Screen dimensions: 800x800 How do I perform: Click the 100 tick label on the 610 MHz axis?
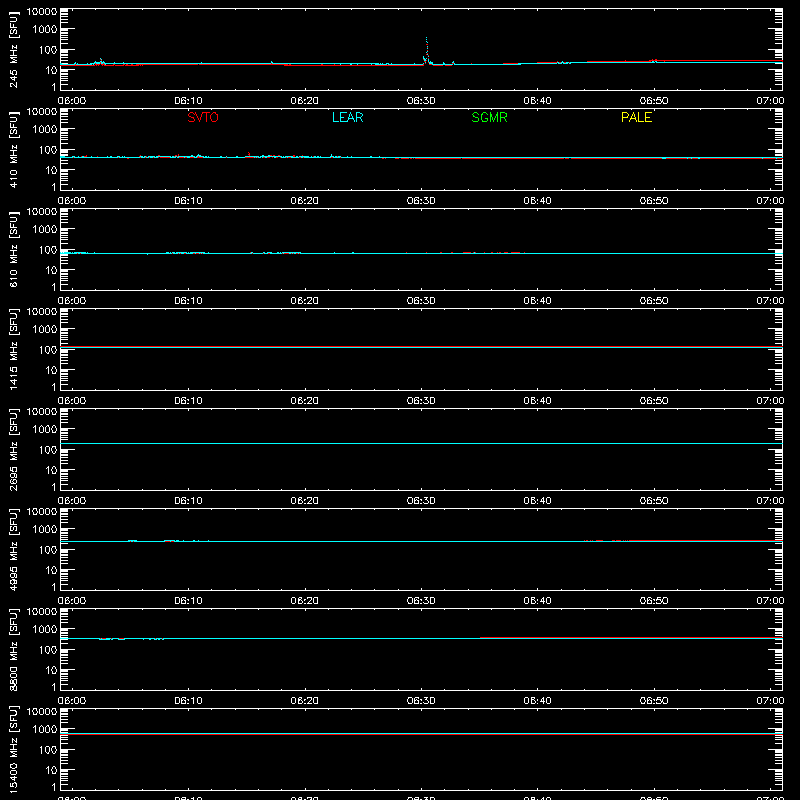click(x=48, y=250)
